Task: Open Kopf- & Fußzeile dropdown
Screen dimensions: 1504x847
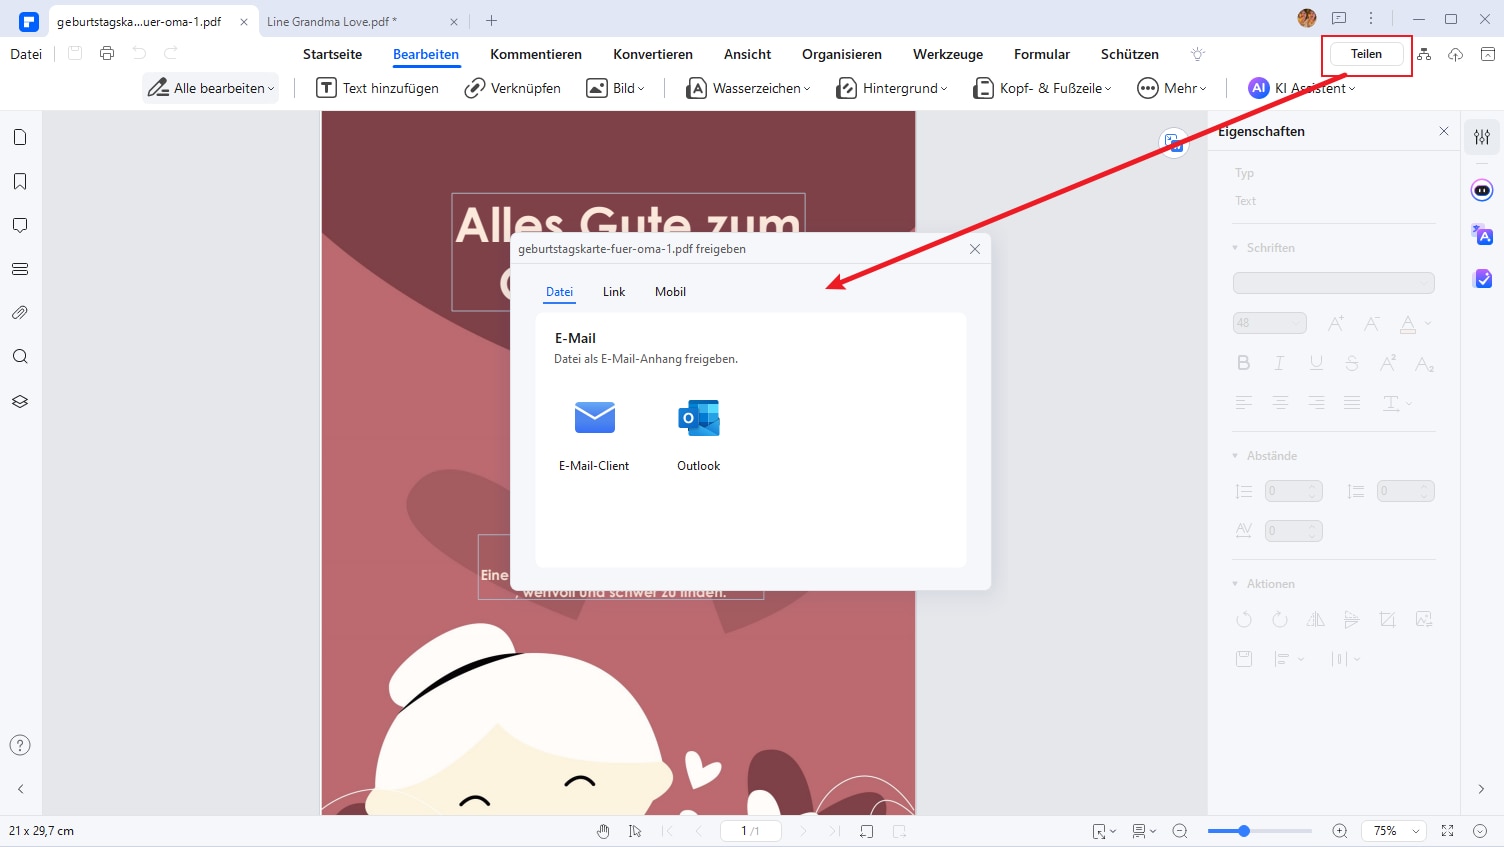Action: tap(1042, 88)
